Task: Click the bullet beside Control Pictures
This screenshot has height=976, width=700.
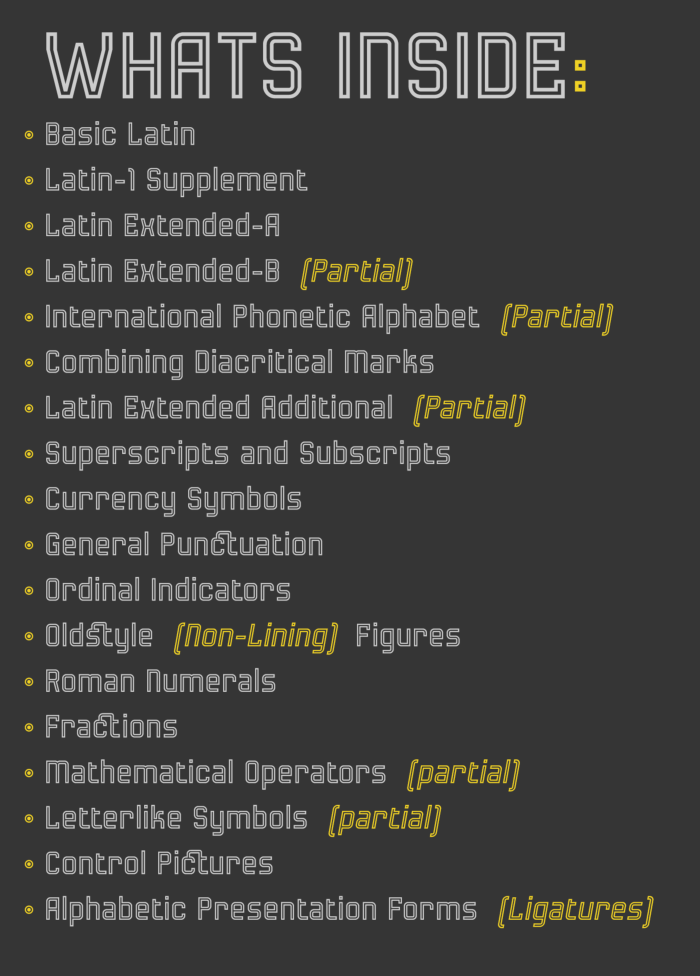Action: click(29, 864)
